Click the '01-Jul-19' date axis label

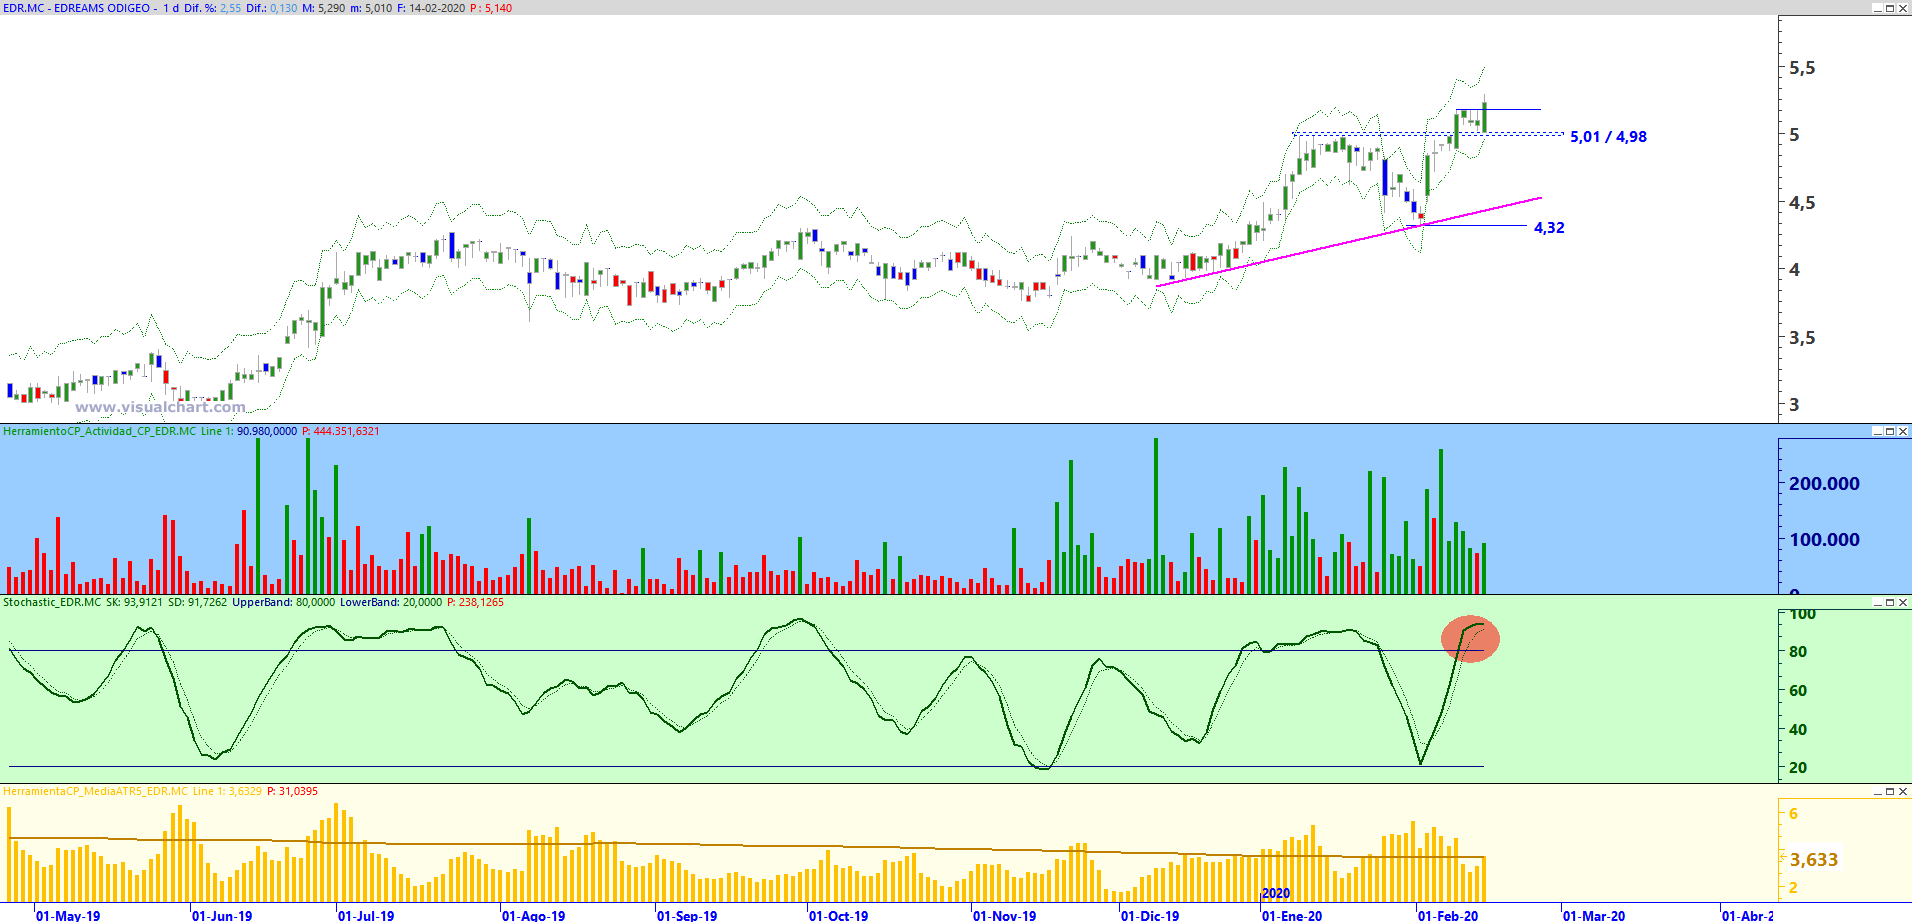point(366,915)
